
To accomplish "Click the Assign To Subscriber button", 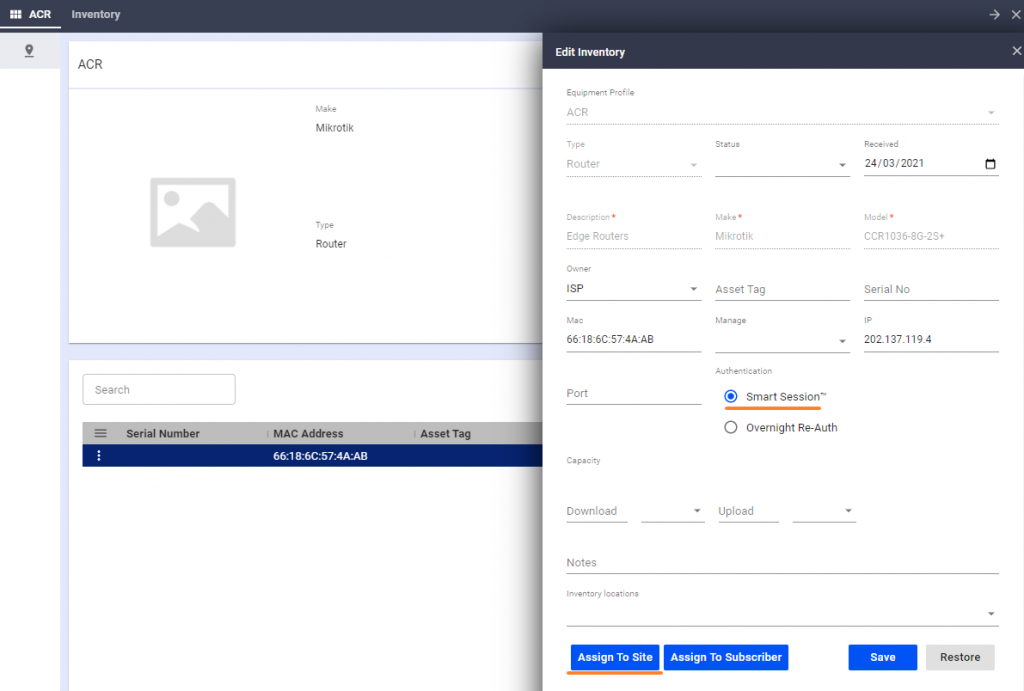I will [725, 657].
